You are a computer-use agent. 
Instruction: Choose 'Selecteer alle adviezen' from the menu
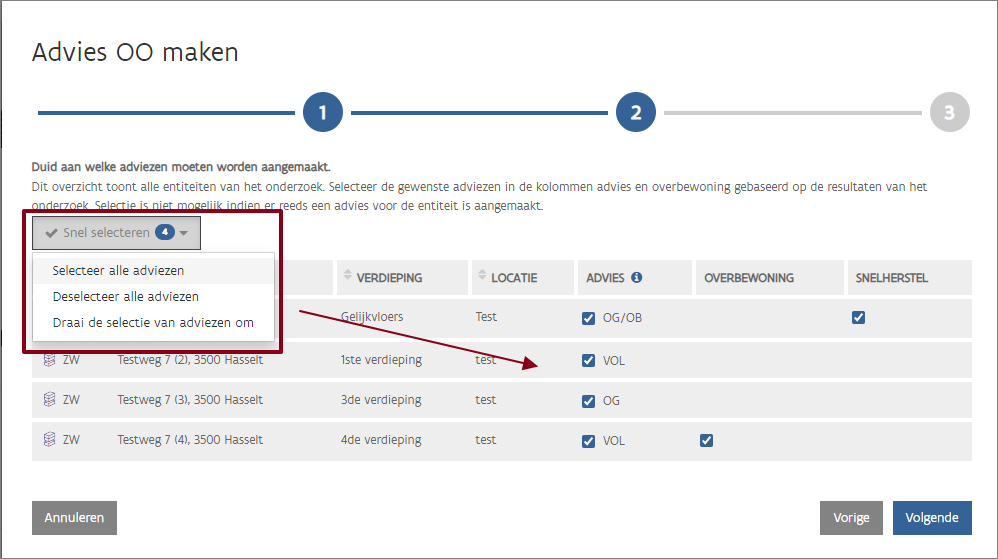click(118, 270)
